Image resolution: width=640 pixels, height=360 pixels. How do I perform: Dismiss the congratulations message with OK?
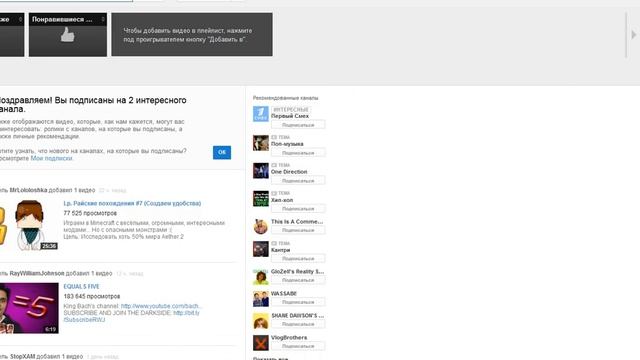[222, 152]
